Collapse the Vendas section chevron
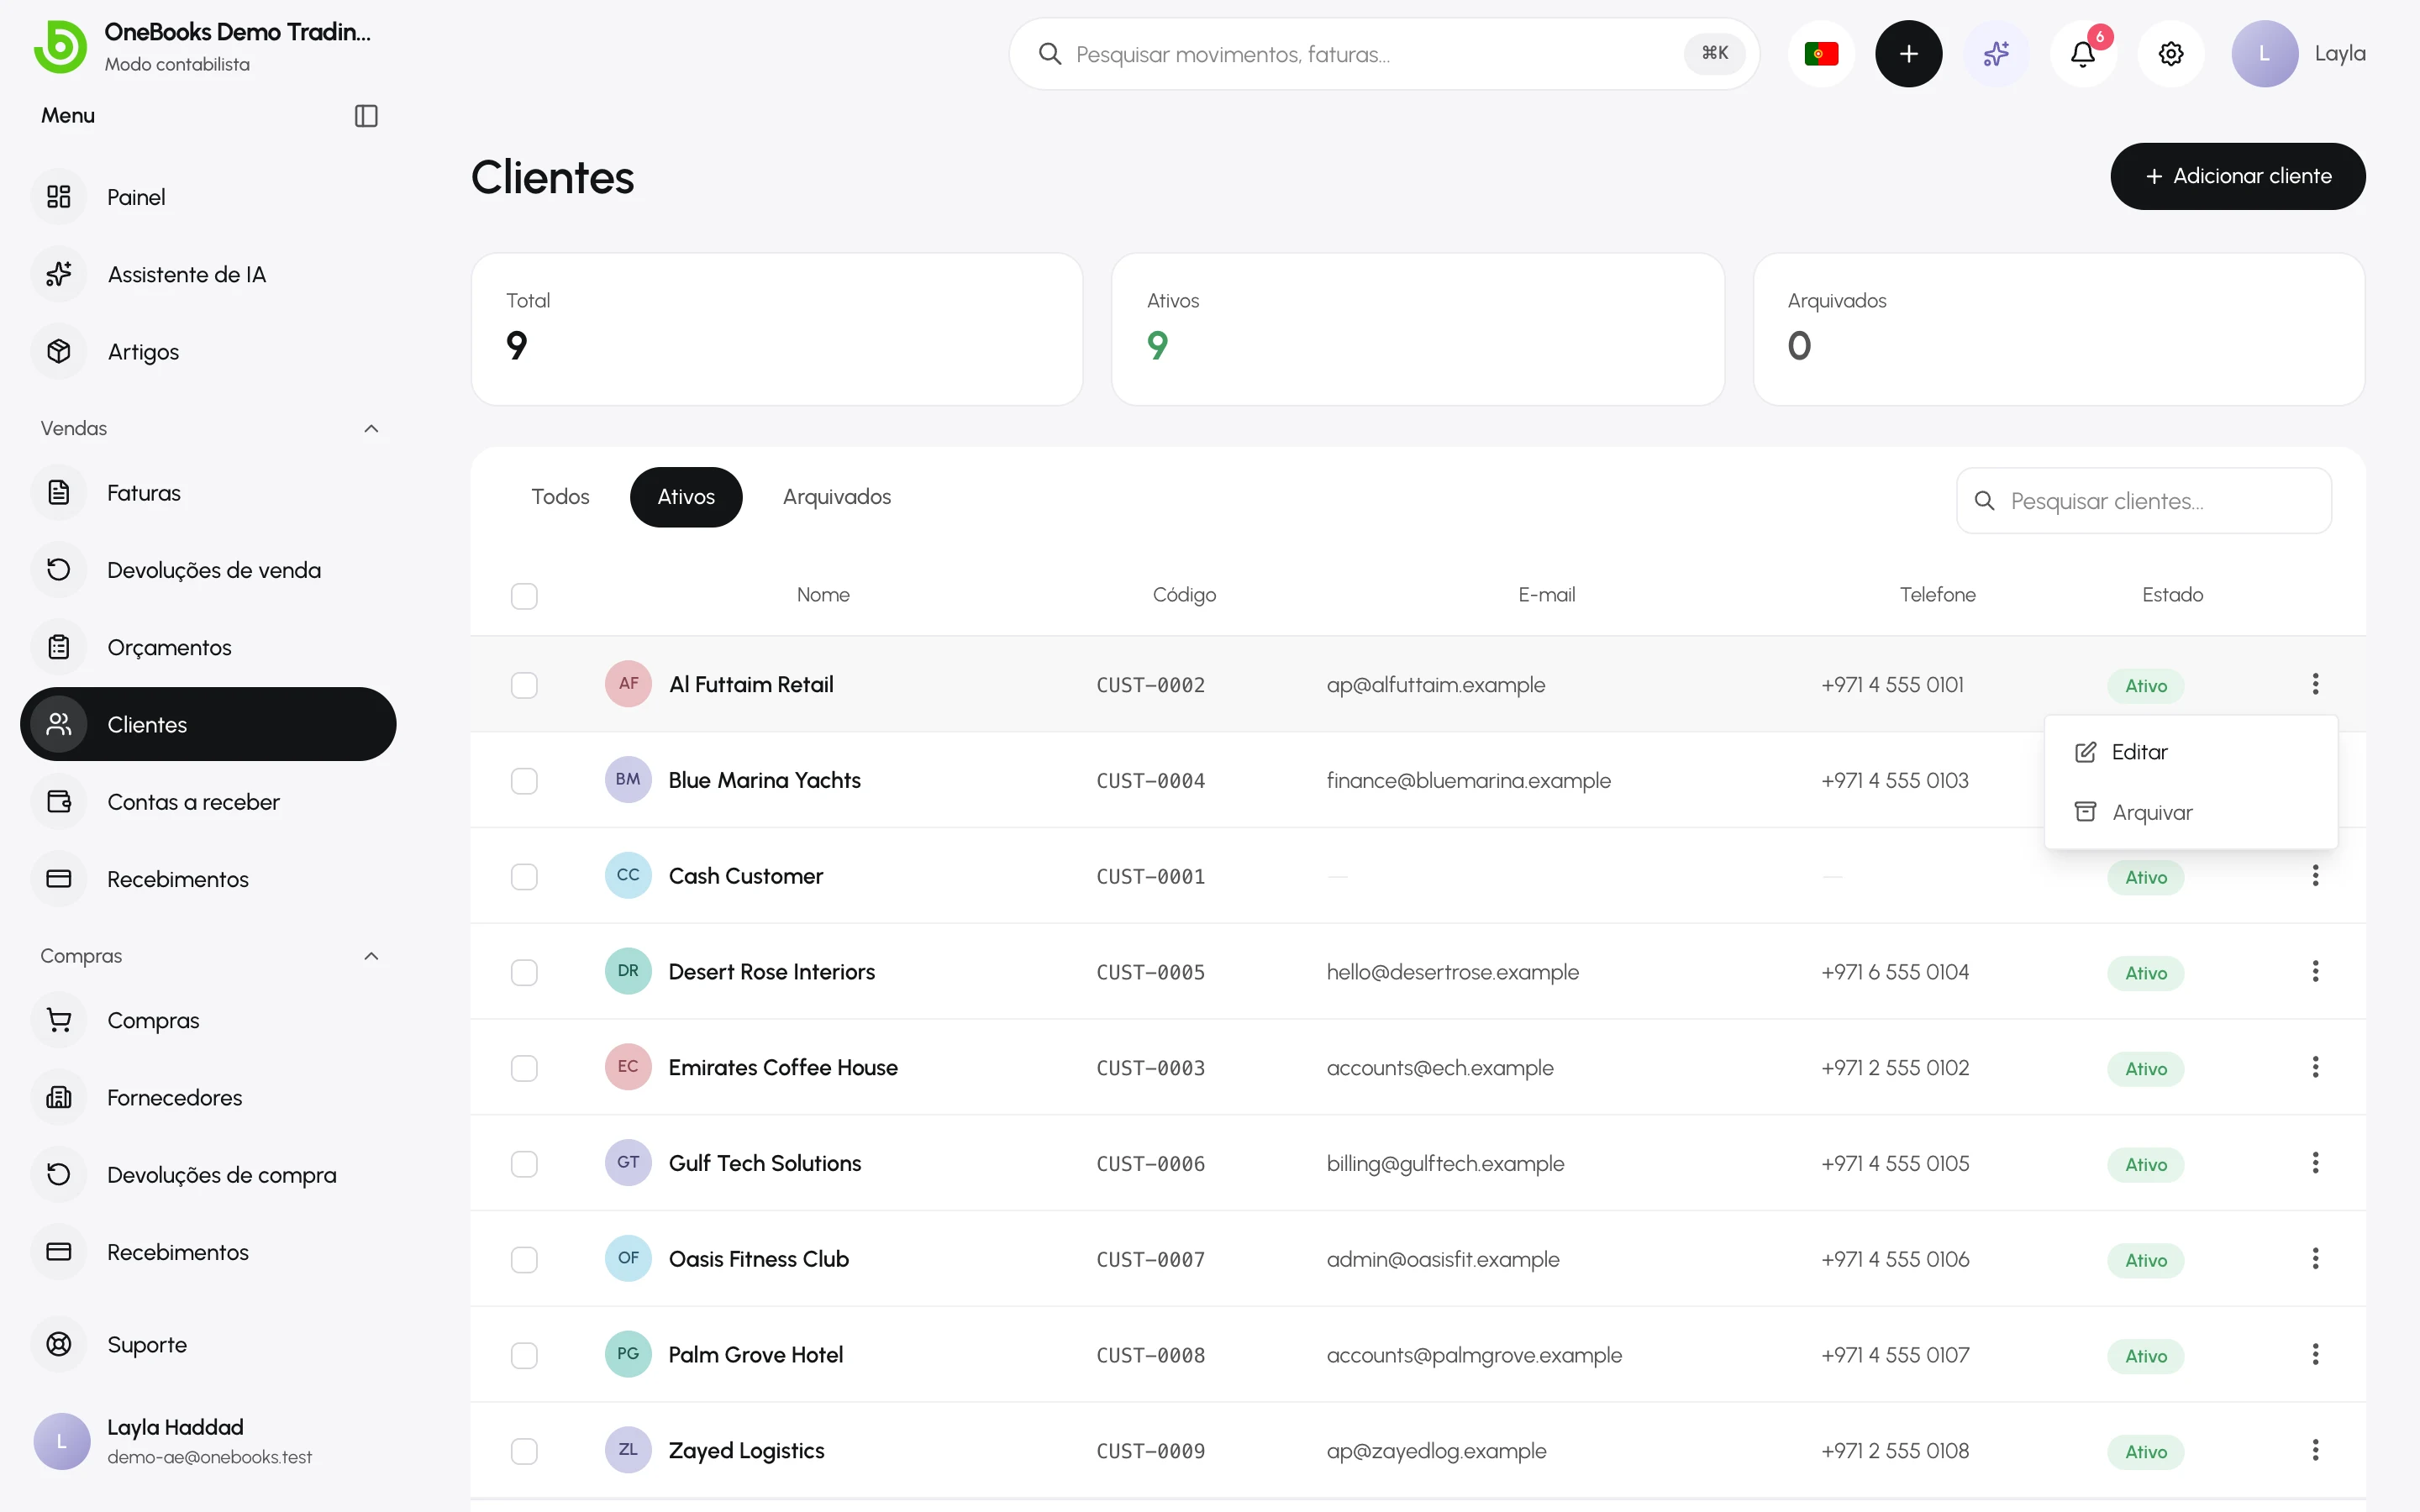2420x1512 pixels. [371, 428]
